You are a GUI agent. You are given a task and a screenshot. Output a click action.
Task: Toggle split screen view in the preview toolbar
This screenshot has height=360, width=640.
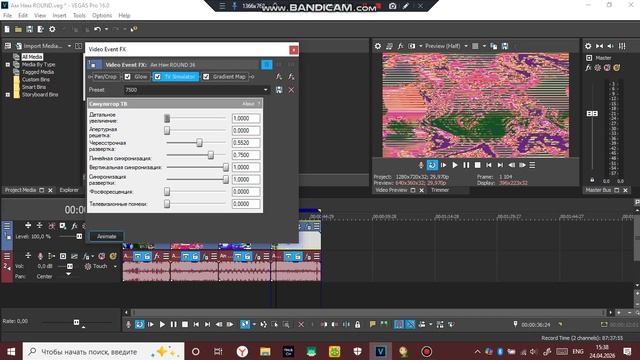[412, 46]
